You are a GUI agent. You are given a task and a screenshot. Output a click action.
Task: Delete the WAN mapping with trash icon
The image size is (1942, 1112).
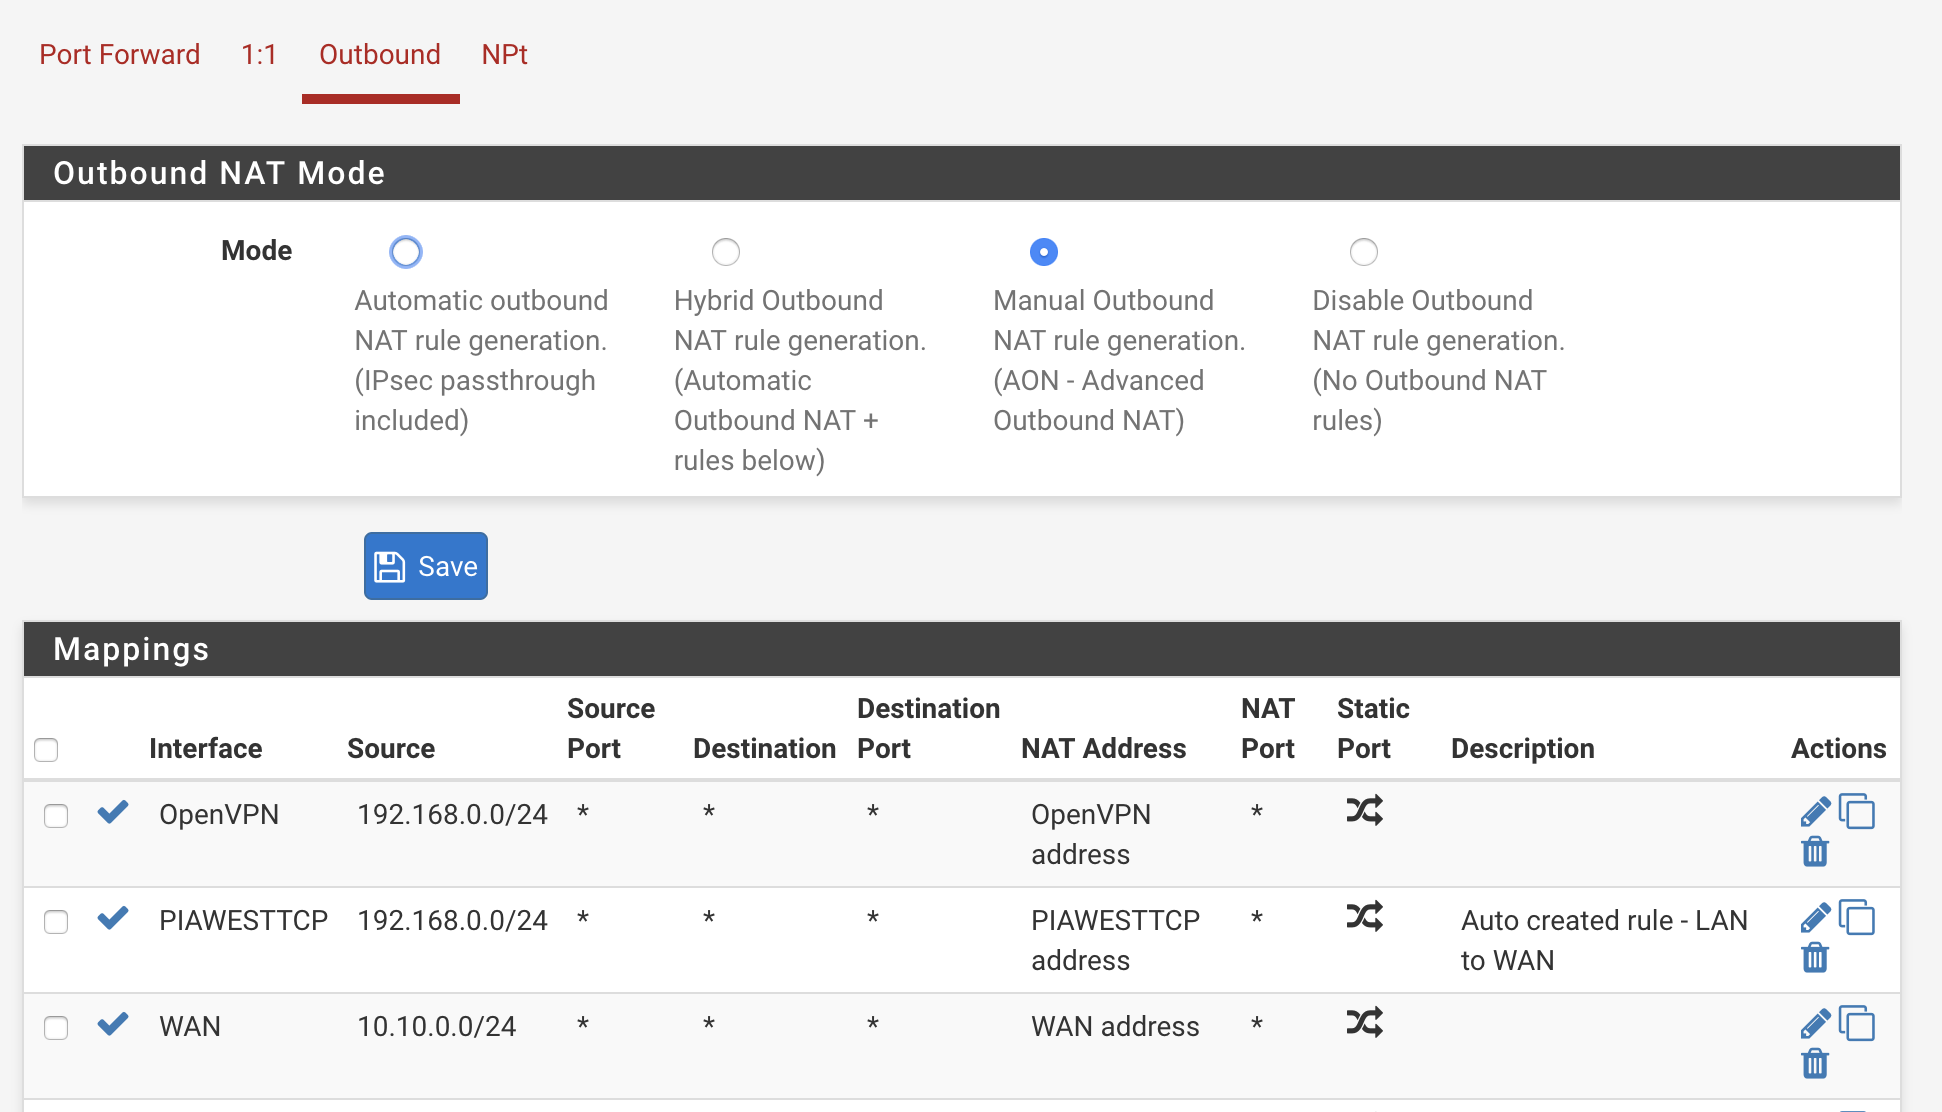pyautogui.click(x=1814, y=1064)
